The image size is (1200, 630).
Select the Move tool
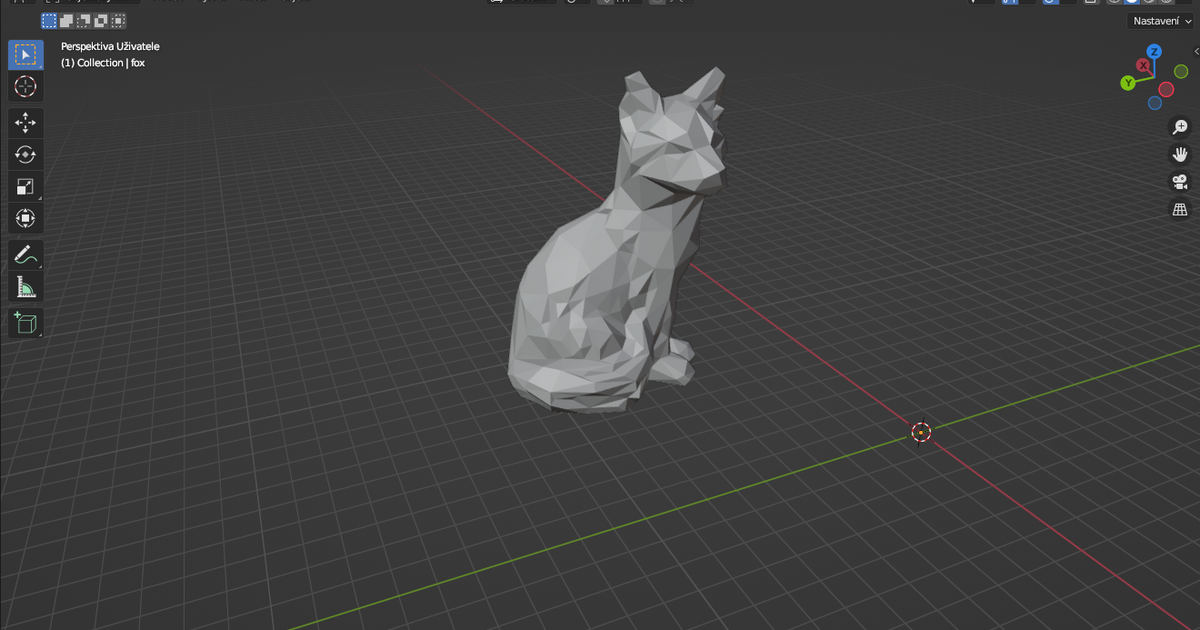tap(25, 122)
